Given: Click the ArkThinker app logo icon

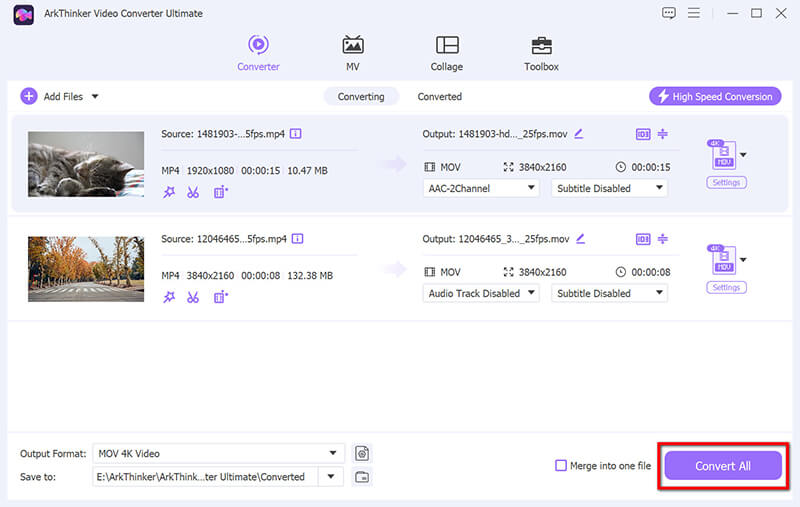Looking at the screenshot, I should click(x=23, y=14).
